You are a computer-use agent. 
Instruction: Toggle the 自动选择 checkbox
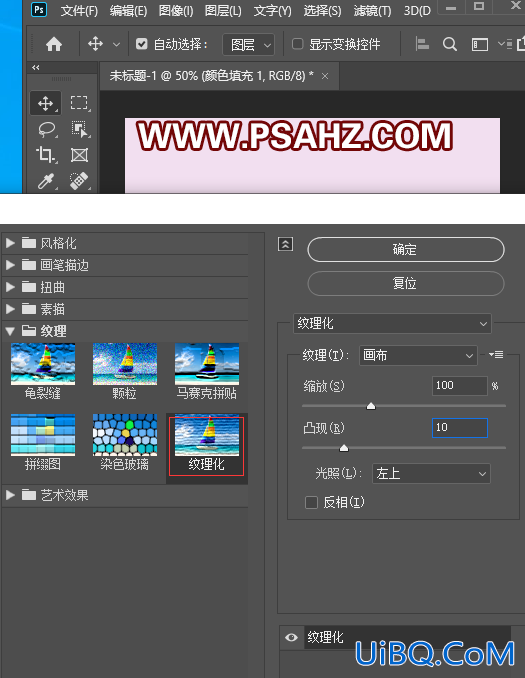pos(141,44)
